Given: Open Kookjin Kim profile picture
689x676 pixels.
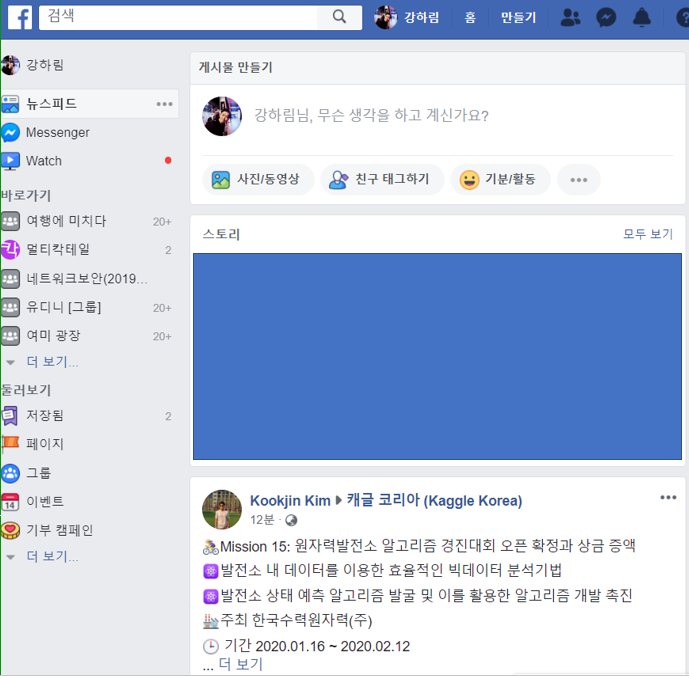Looking at the screenshot, I should 222,509.
